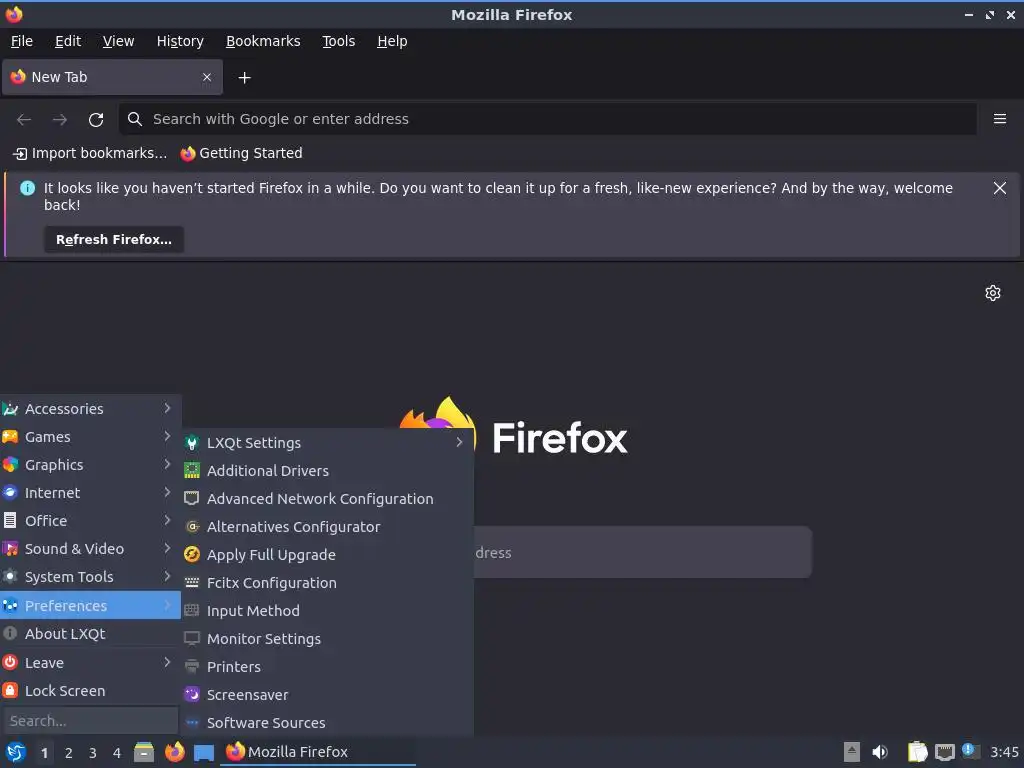Open Getting Started bookmark
Image resolution: width=1024 pixels, height=768 pixels.
[x=242, y=153]
